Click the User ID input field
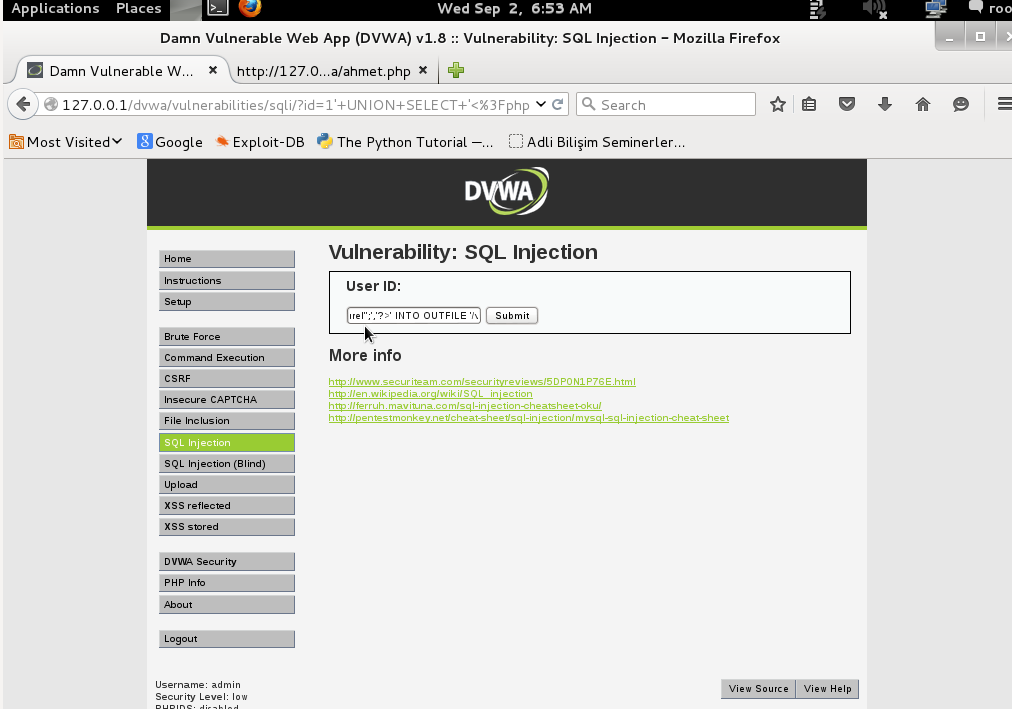 point(413,316)
